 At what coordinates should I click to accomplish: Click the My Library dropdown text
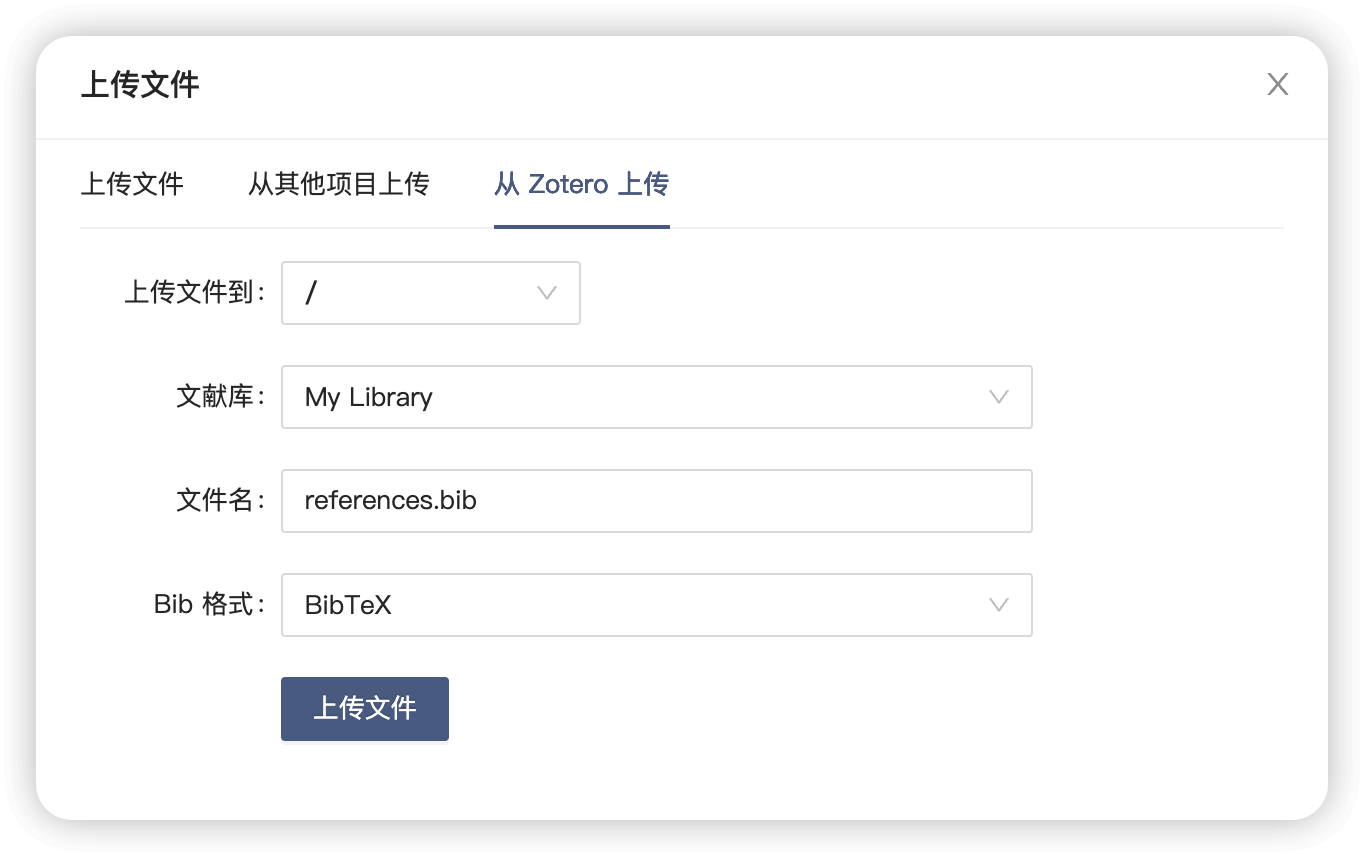[368, 397]
